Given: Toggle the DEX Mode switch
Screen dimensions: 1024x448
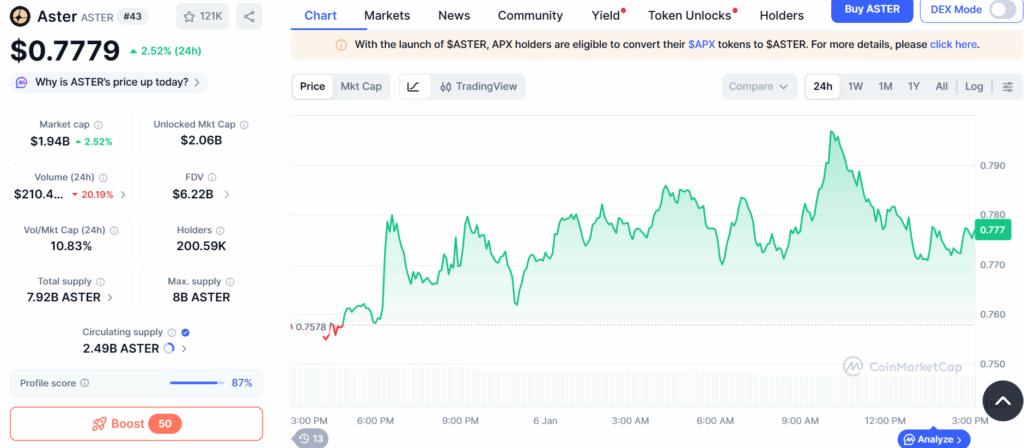Looking at the screenshot, I should (x=1002, y=10).
